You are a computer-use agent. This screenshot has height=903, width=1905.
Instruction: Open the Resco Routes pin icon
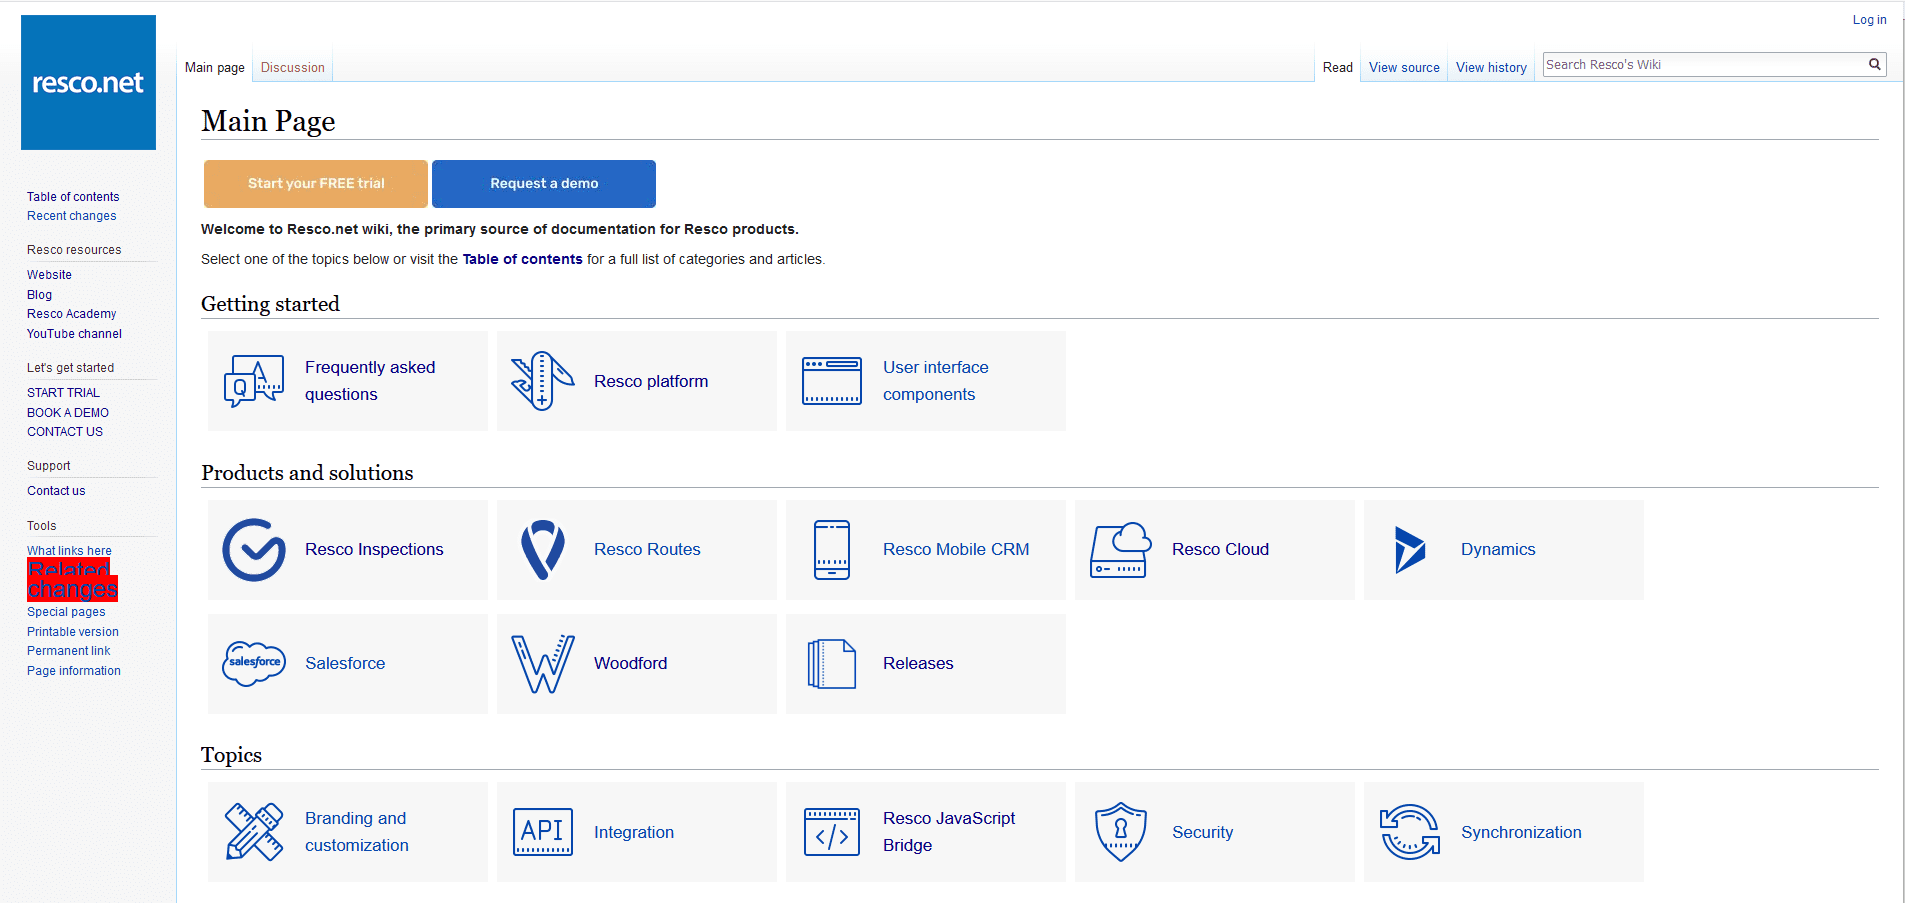point(543,550)
